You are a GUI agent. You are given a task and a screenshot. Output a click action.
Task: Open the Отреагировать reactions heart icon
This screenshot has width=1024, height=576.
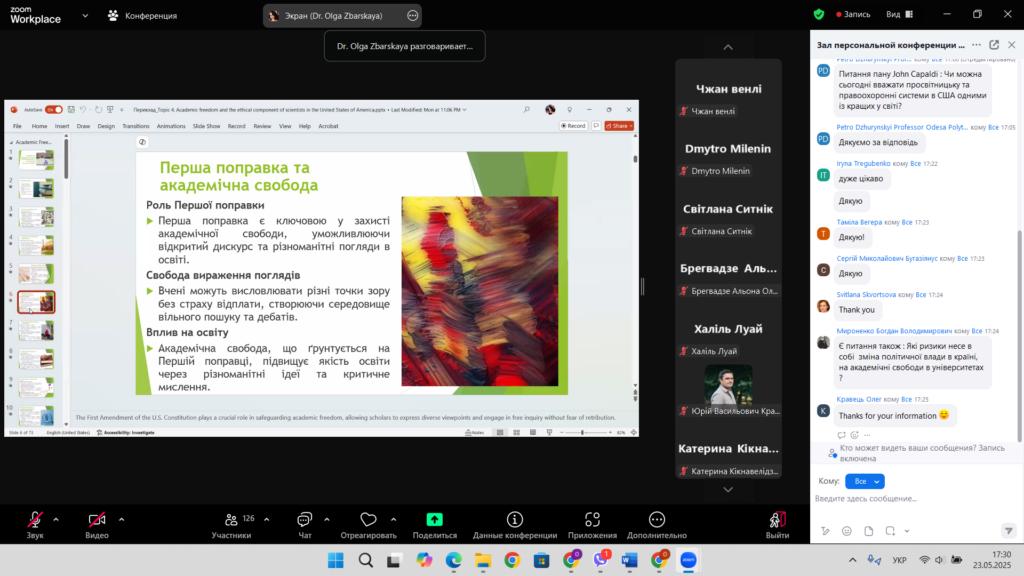coord(368,519)
